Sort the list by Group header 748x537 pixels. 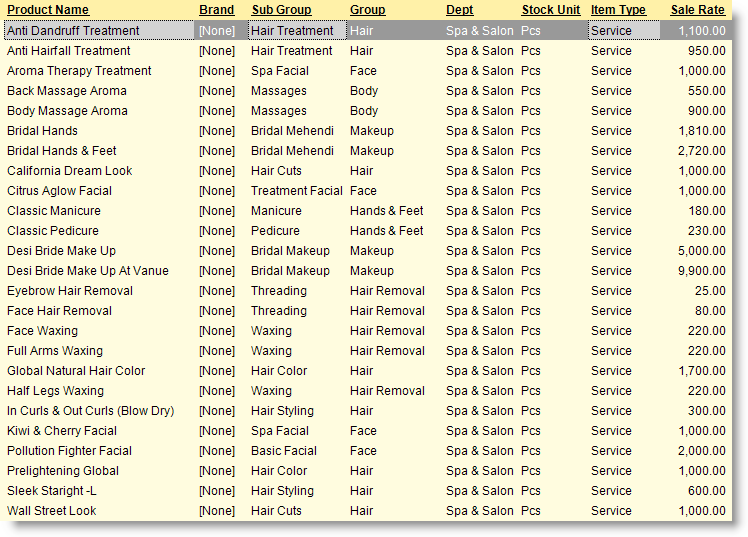click(367, 10)
